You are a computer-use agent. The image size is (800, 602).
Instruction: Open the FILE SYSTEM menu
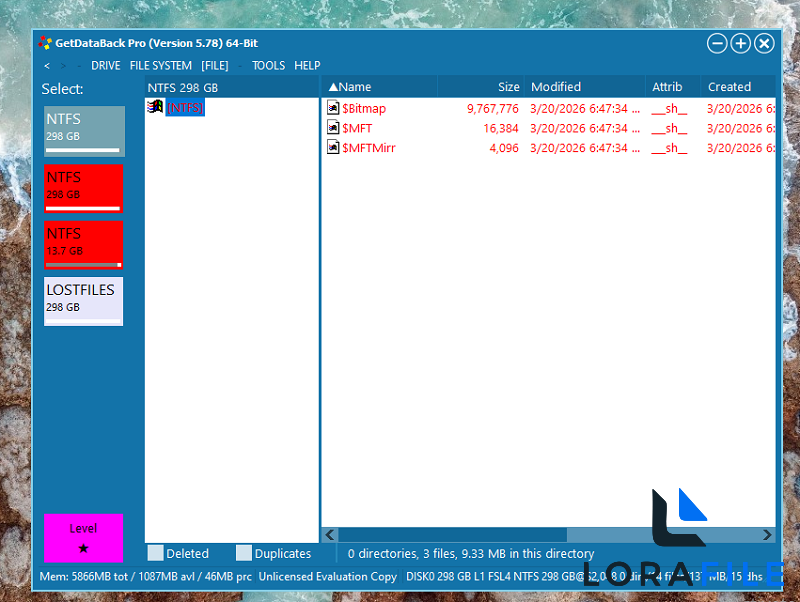(x=162, y=65)
